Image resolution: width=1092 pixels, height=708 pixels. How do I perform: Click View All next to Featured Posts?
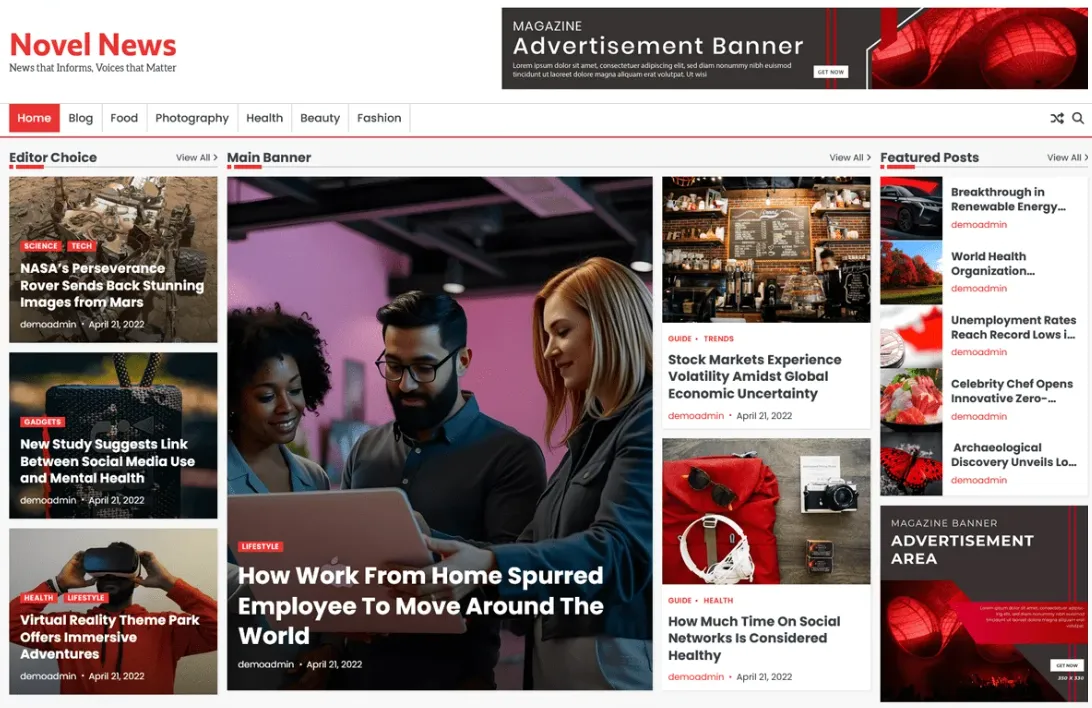coord(1068,158)
